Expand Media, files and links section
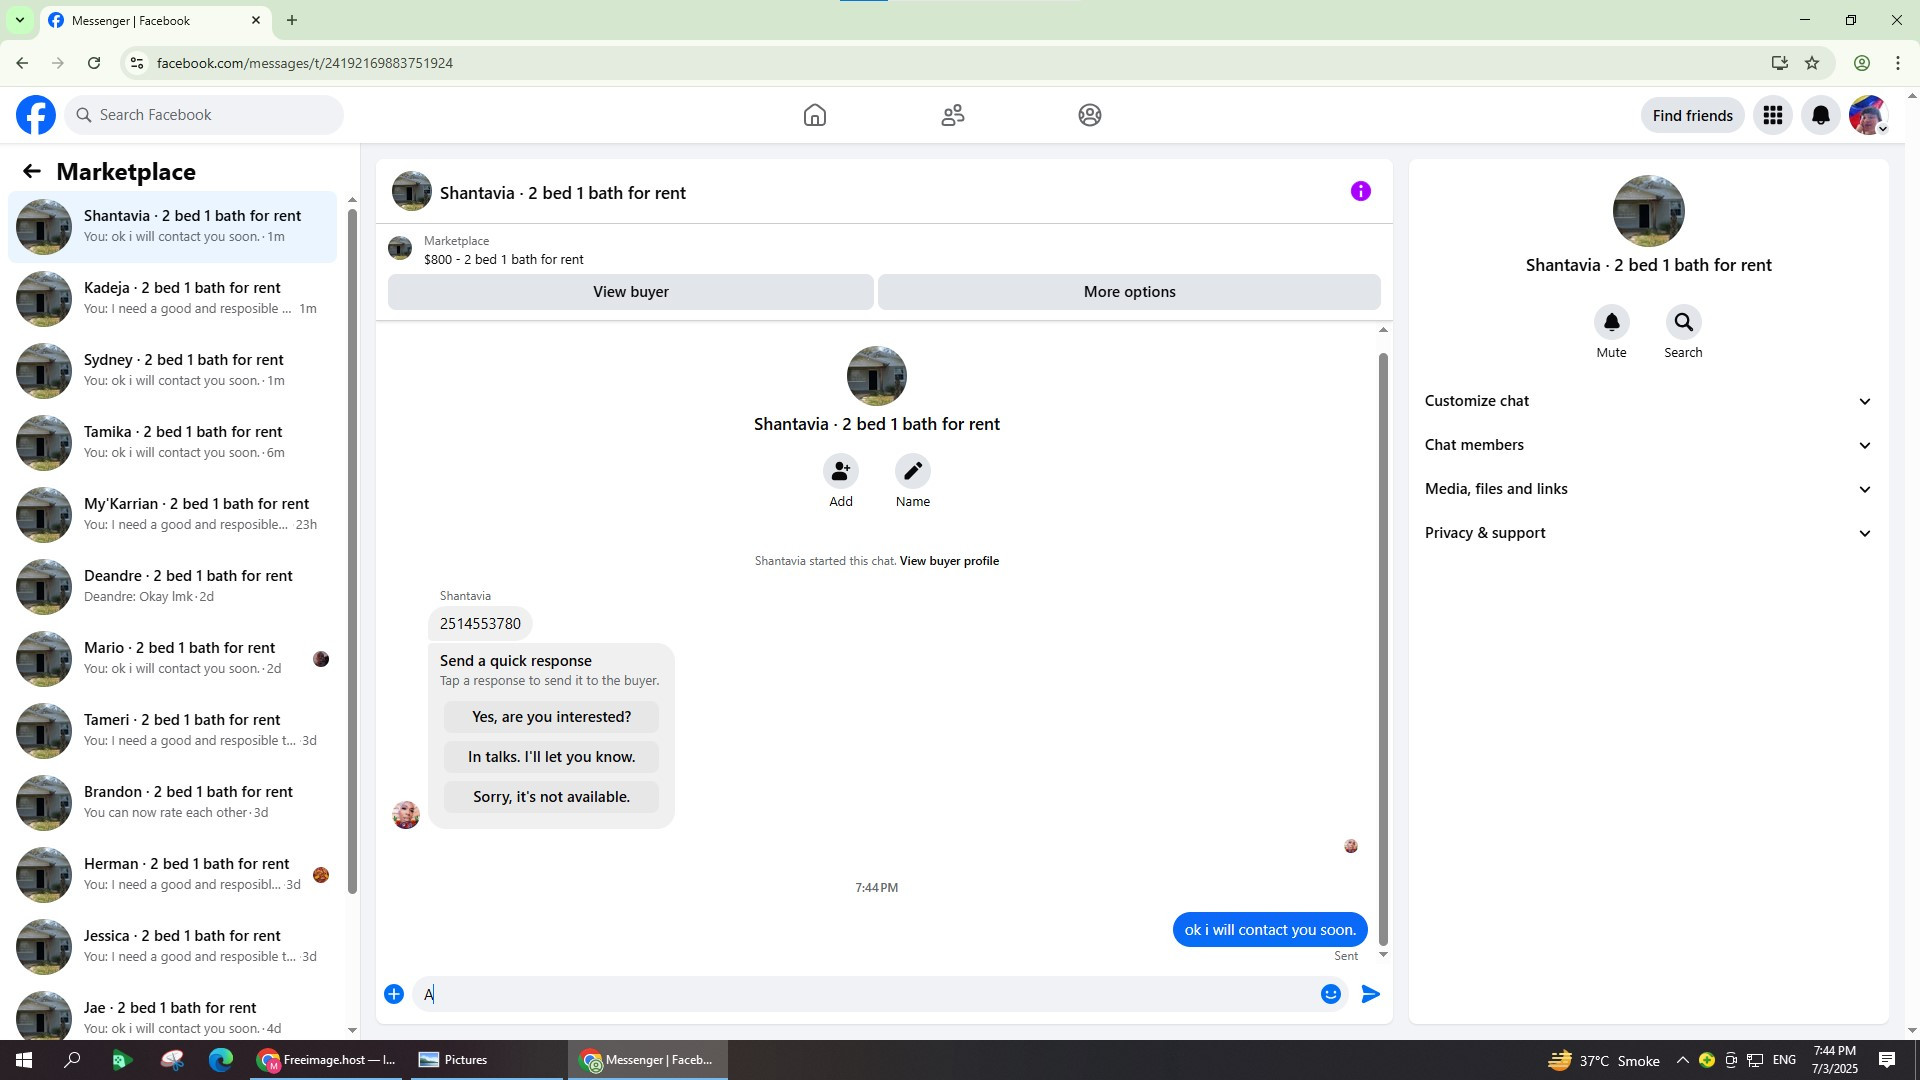1920x1080 pixels. pos(1647,489)
